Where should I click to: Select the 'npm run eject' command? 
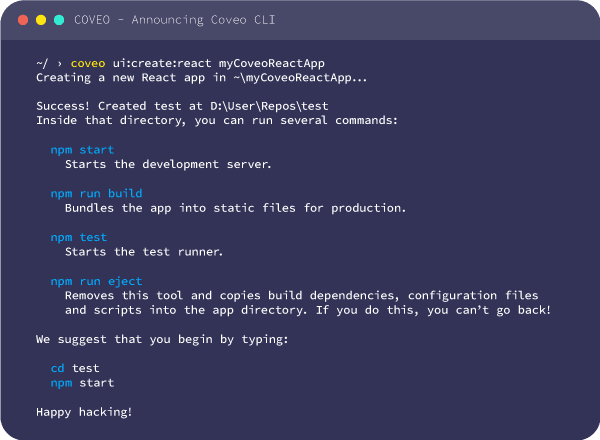pyautogui.click(x=96, y=282)
